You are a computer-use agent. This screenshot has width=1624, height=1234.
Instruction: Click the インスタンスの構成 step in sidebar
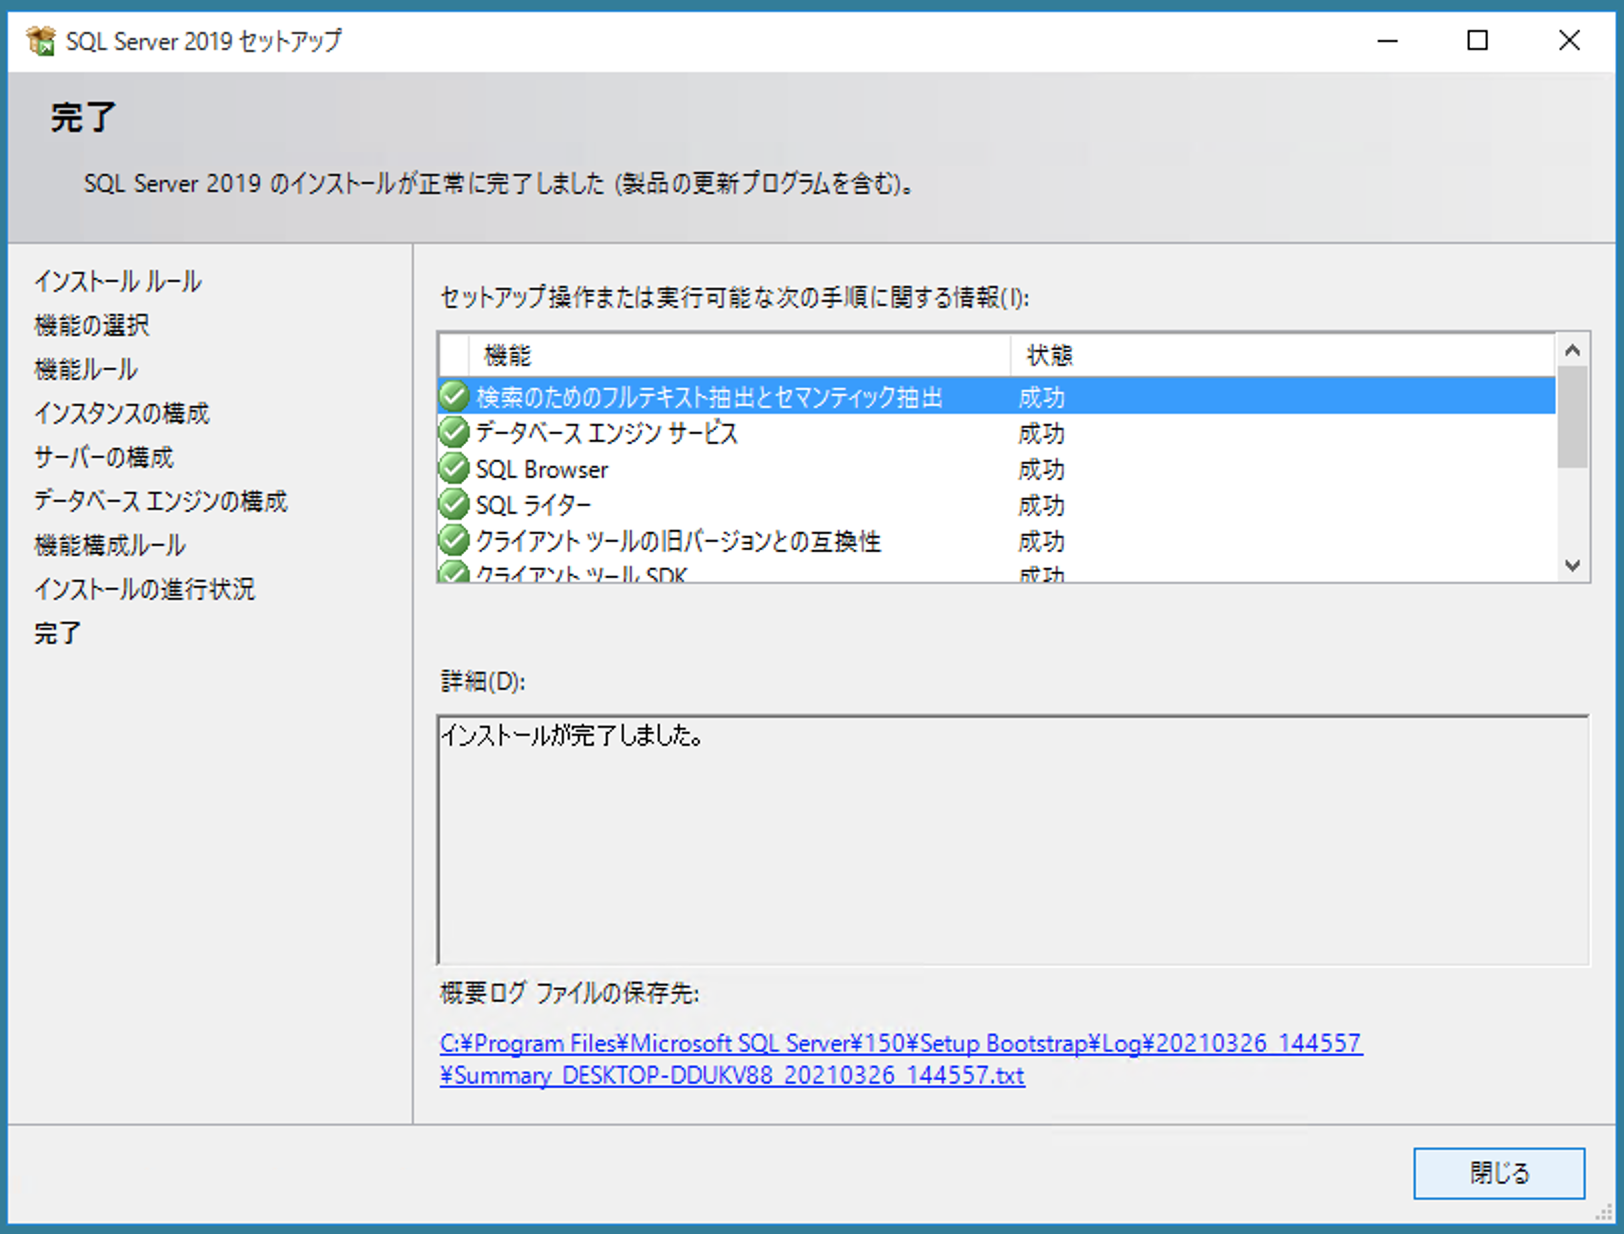[x=122, y=413]
